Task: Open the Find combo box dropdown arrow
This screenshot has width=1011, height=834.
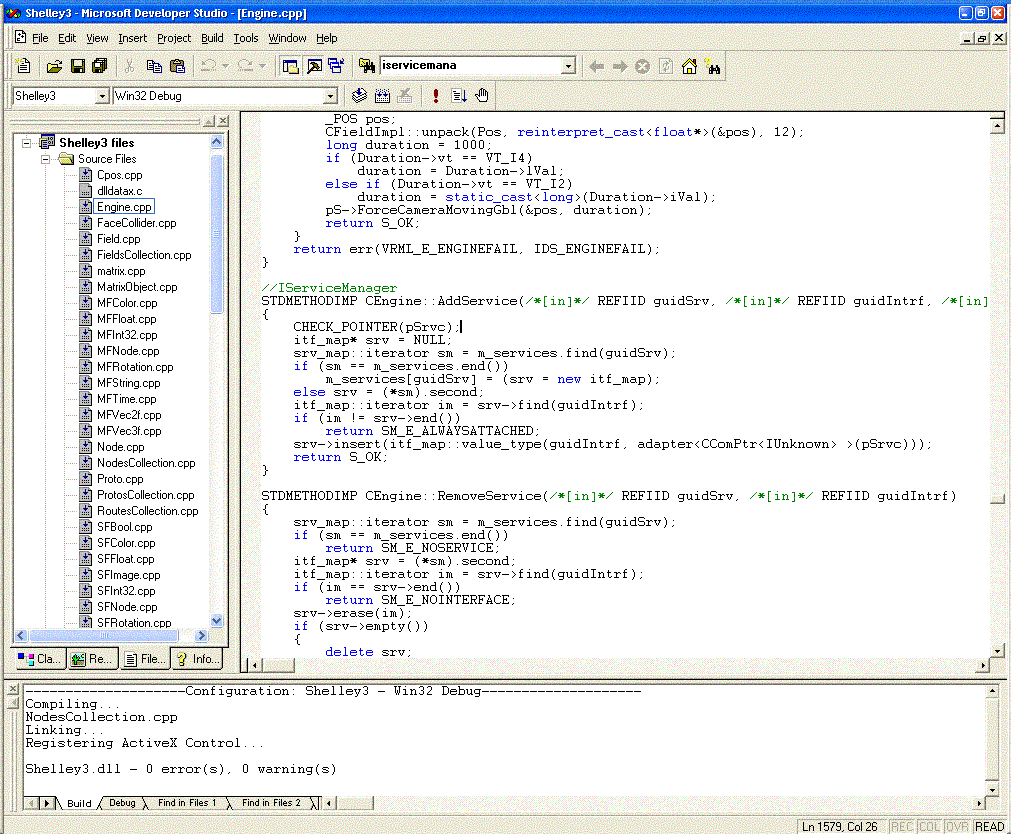Action: (568, 66)
